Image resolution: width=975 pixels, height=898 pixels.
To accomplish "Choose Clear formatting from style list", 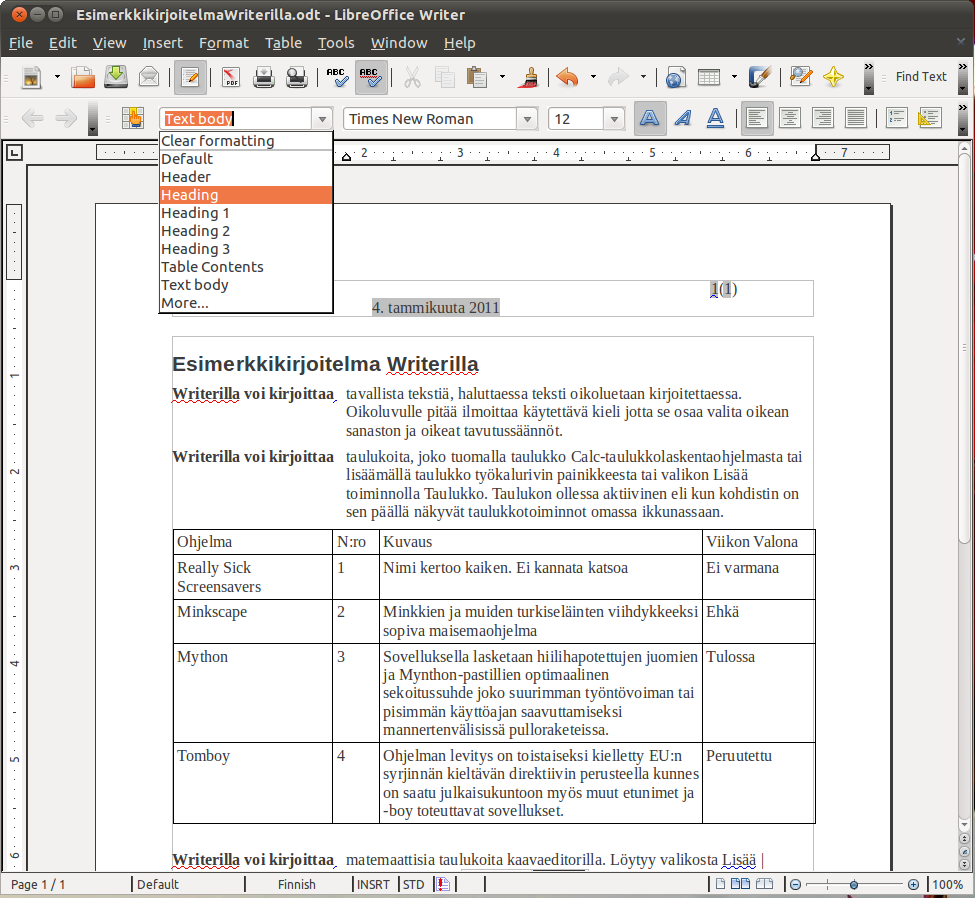I will pos(246,141).
